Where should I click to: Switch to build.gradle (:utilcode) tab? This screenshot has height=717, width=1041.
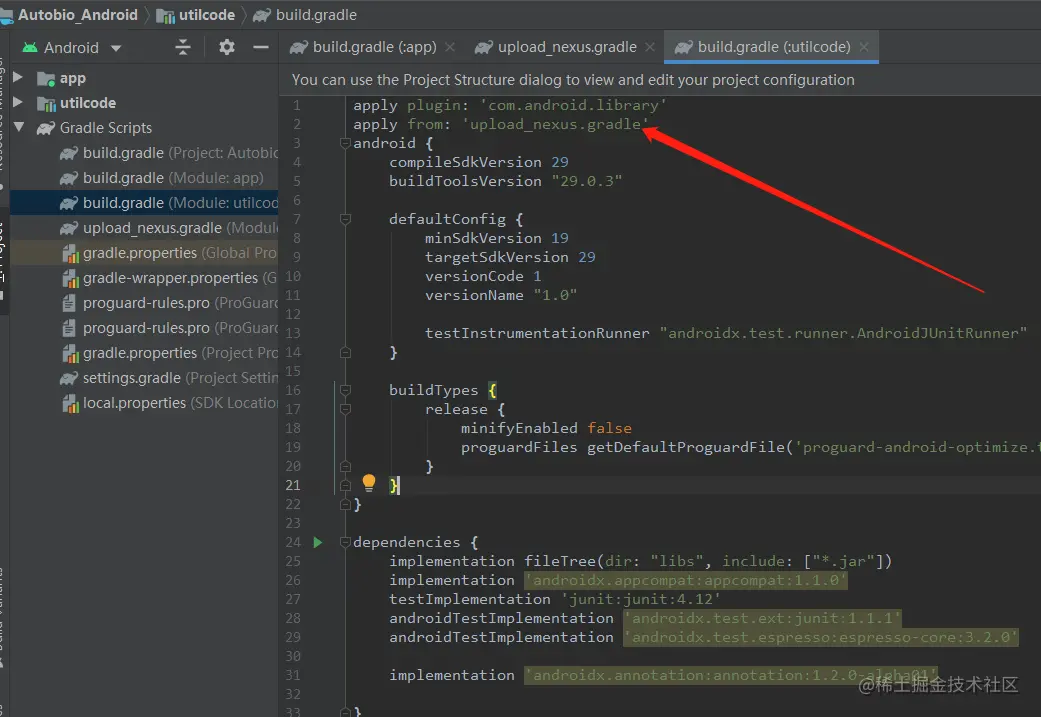pyautogui.click(x=773, y=47)
